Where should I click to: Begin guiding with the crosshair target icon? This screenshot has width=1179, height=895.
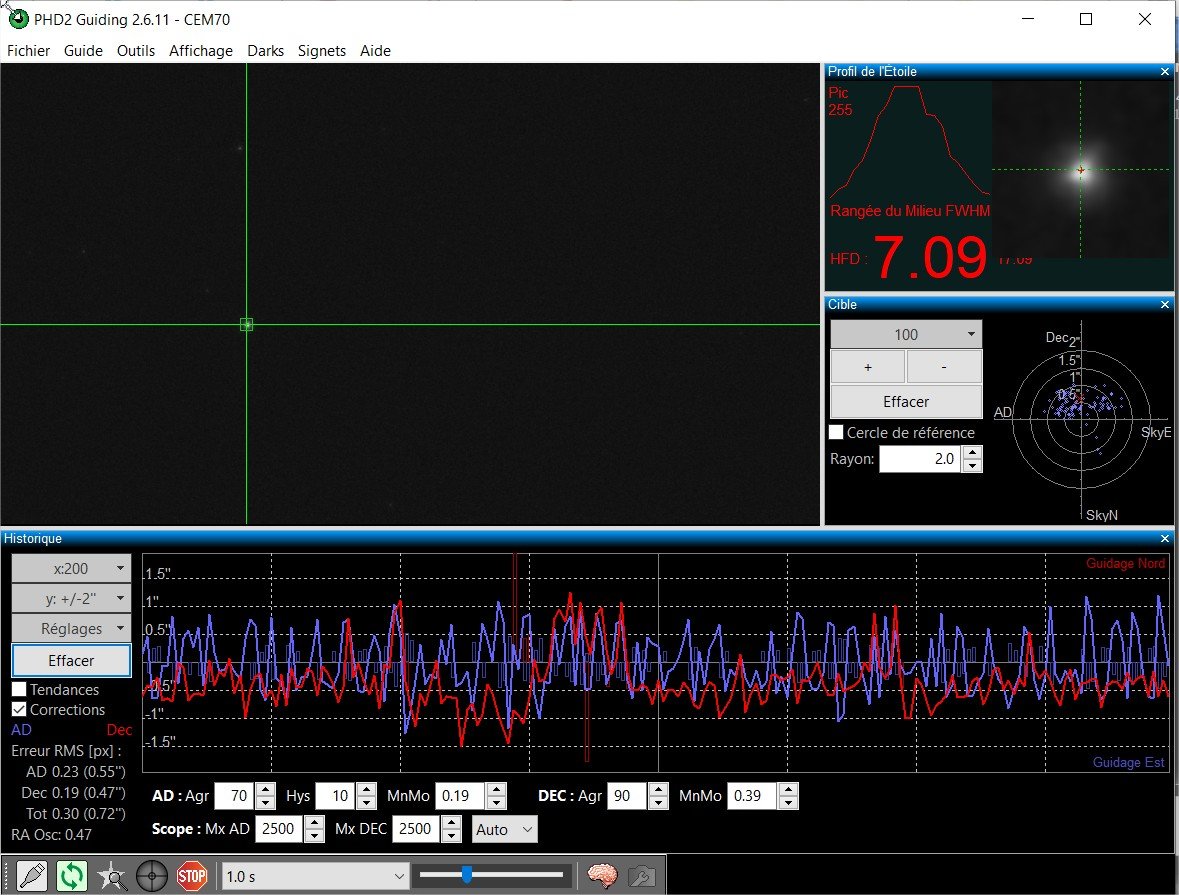point(151,876)
